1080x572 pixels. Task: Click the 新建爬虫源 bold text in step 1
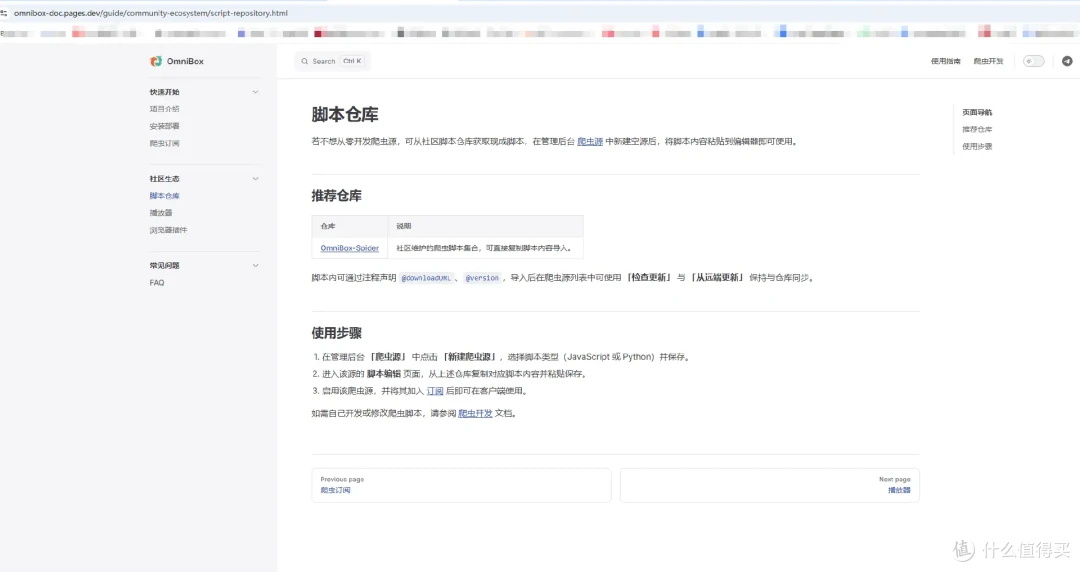[470, 357]
